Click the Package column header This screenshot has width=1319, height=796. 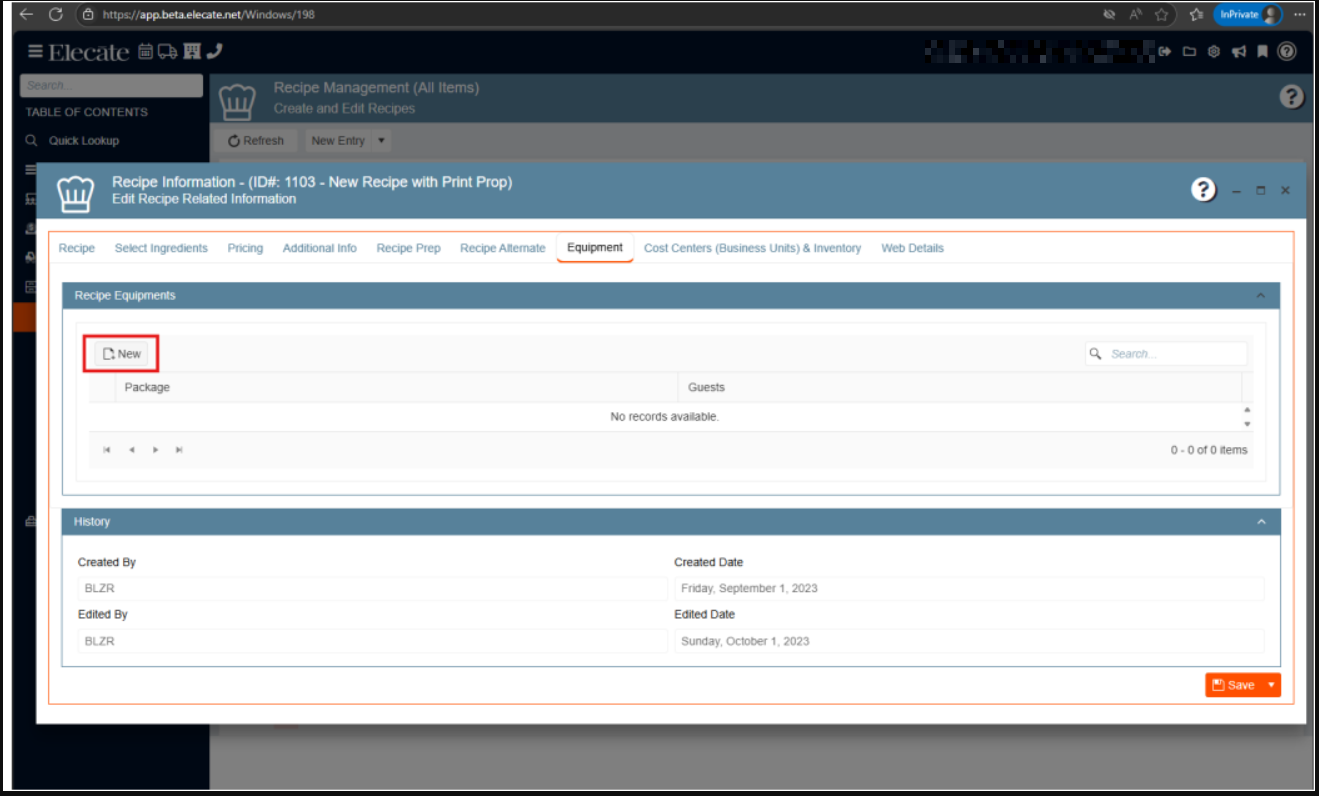point(147,387)
